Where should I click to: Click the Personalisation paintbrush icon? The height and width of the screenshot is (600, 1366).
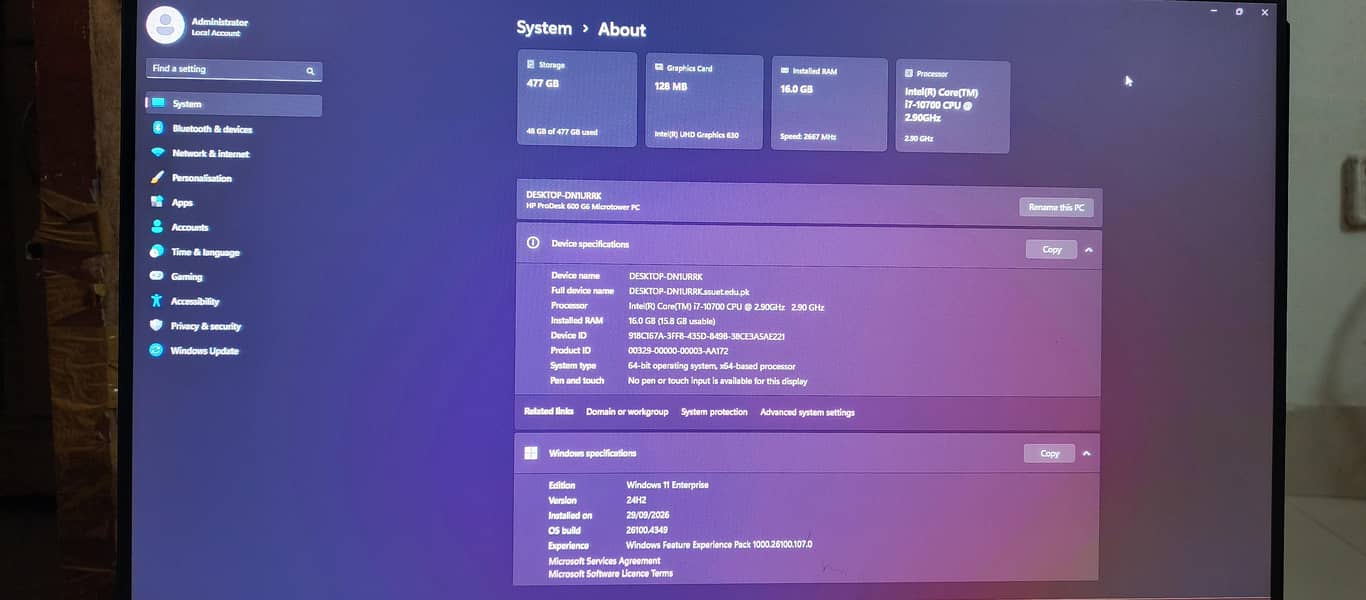[x=157, y=177]
